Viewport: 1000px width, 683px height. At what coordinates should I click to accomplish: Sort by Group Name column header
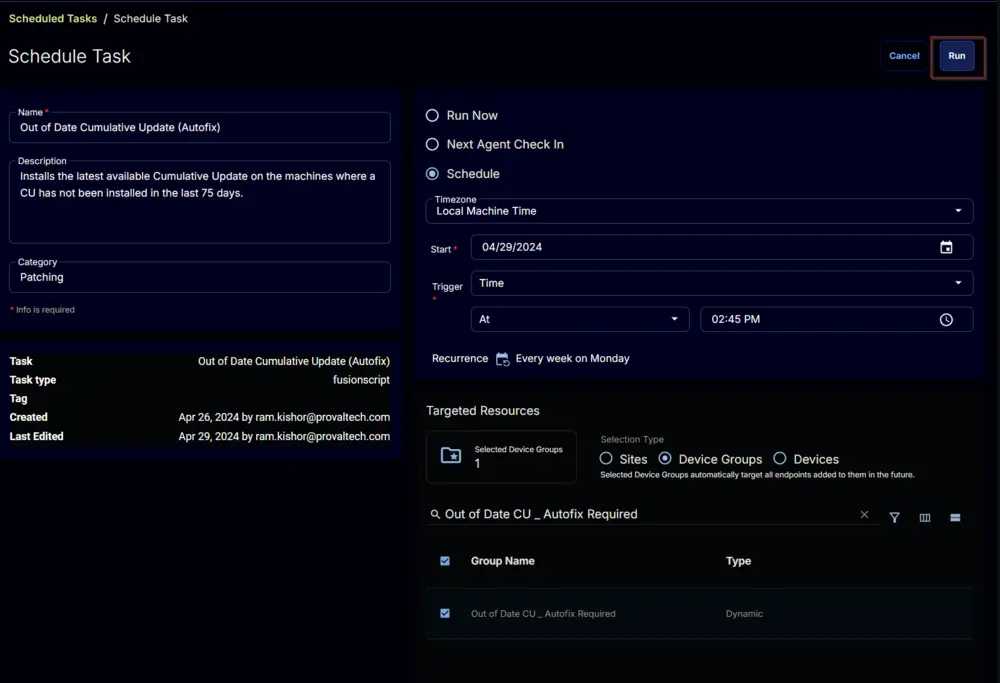click(503, 561)
